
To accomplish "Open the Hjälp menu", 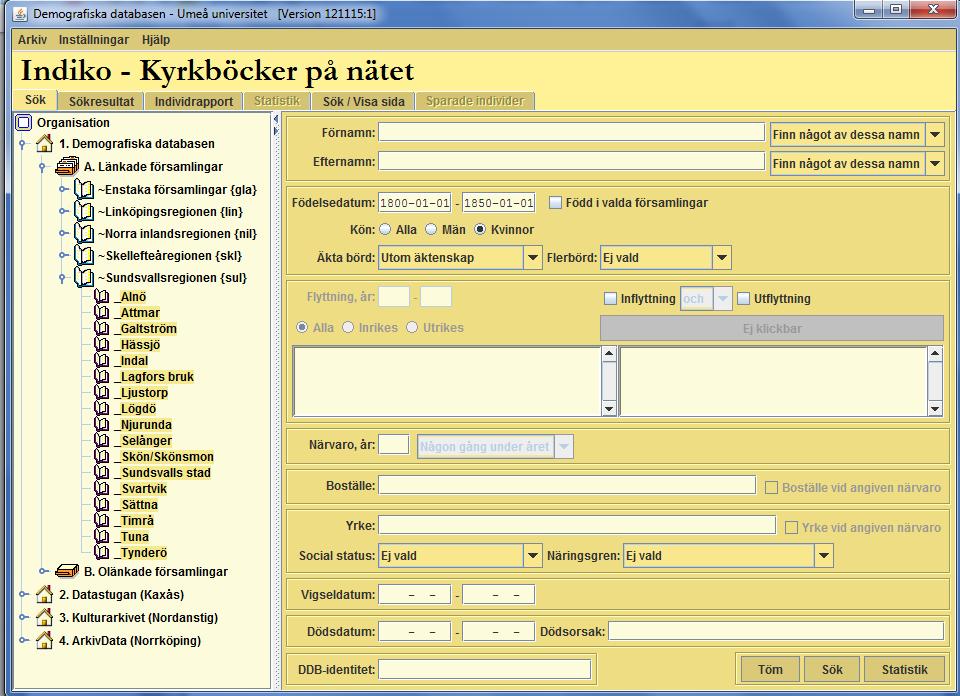I will click(x=156, y=40).
